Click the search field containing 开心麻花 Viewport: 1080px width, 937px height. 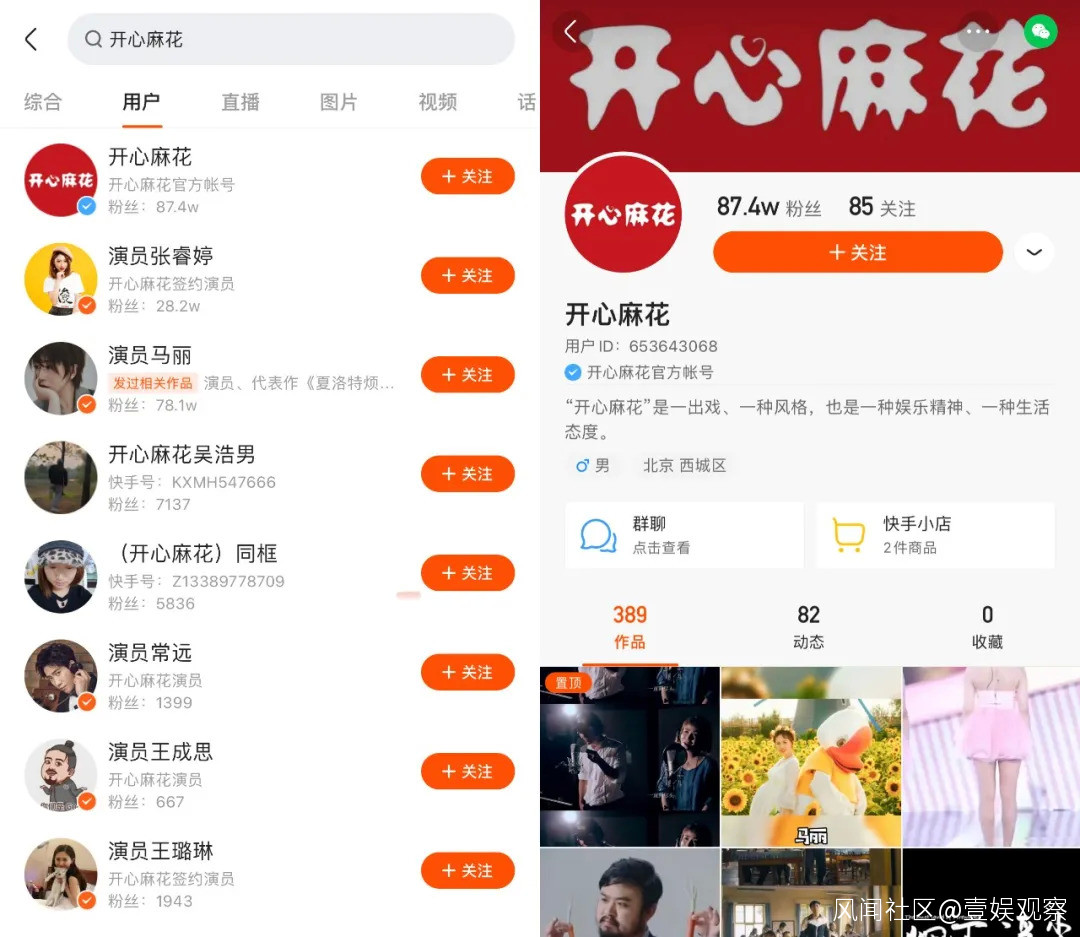(x=291, y=39)
